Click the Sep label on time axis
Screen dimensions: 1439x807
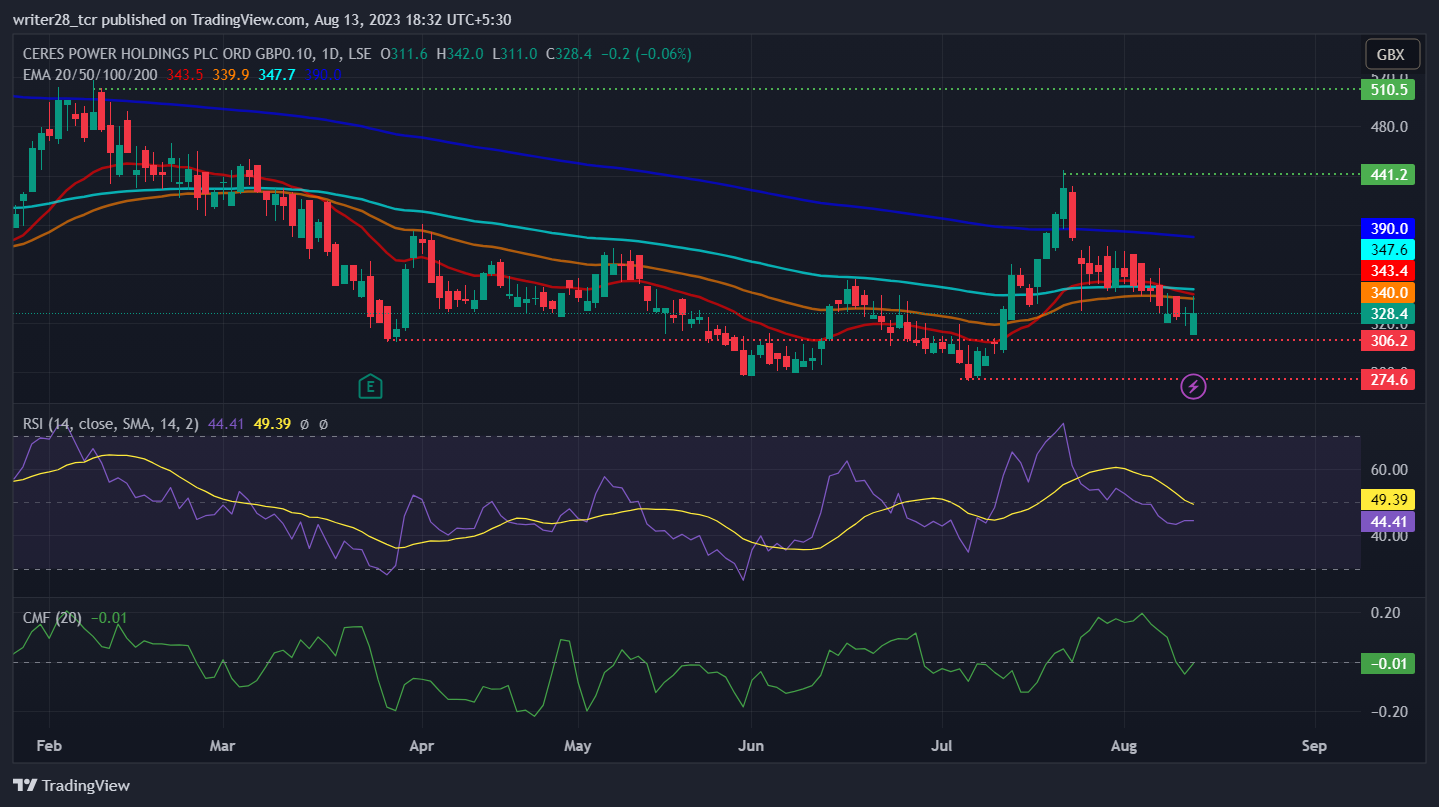coord(1314,746)
